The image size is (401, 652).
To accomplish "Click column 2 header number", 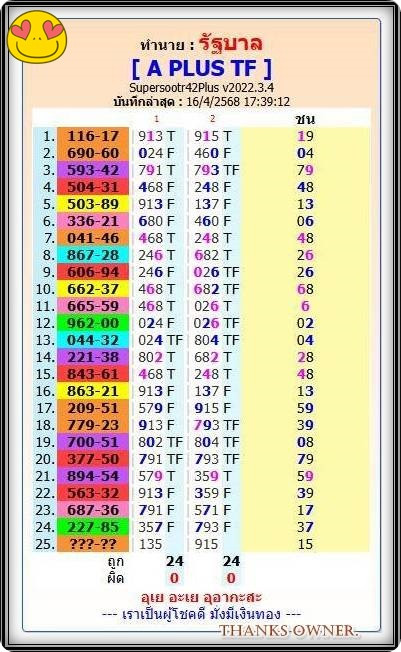I will [212, 119].
